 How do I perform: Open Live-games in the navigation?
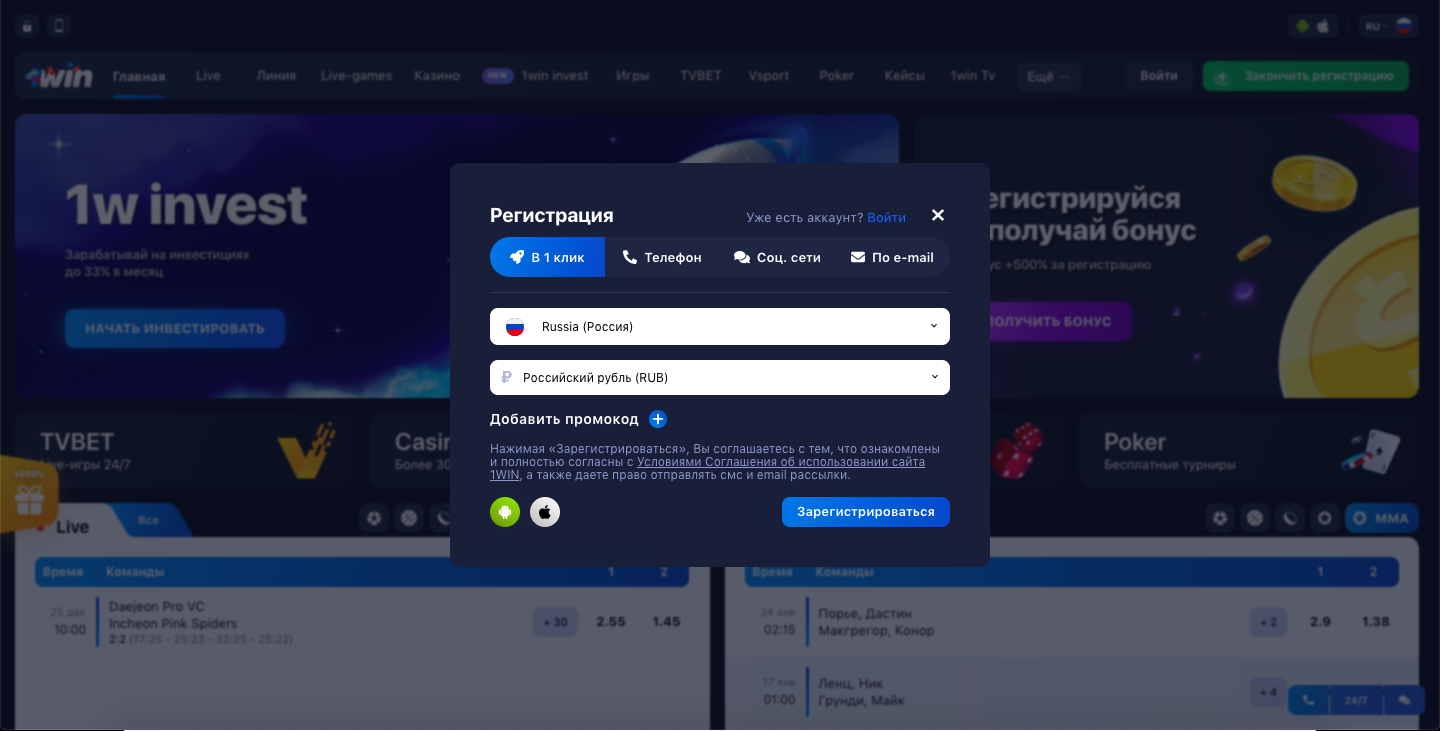pos(356,76)
